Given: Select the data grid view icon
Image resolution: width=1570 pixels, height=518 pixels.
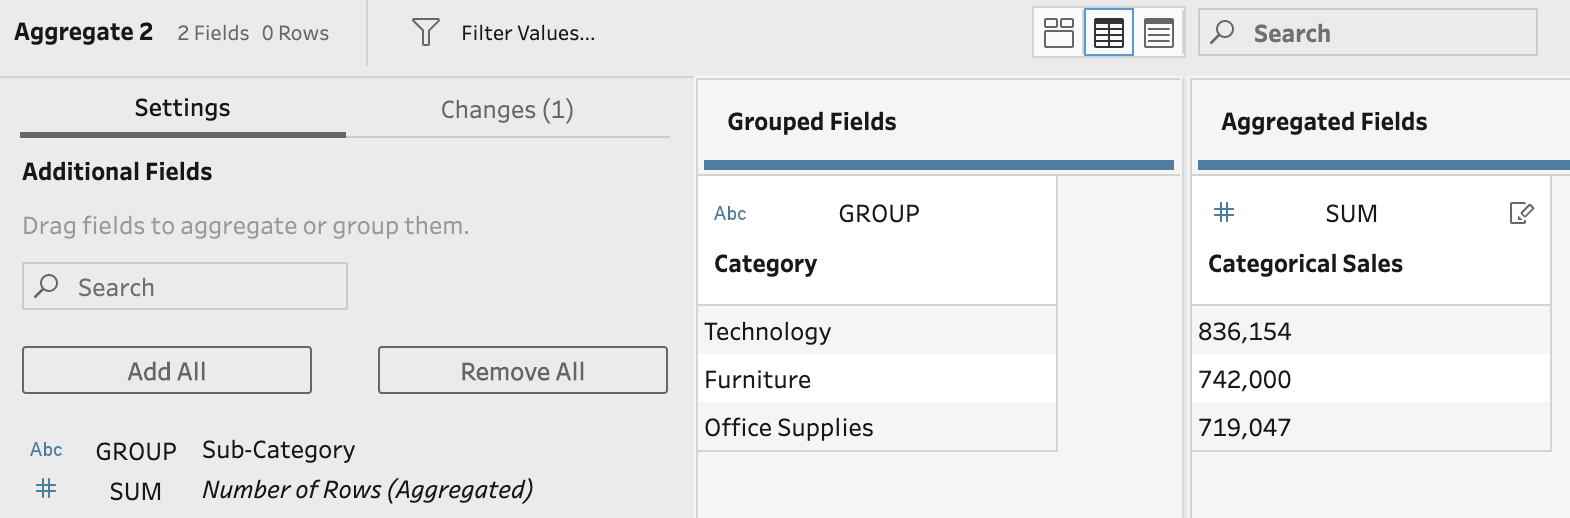Looking at the screenshot, I should tap(1109, 33).
